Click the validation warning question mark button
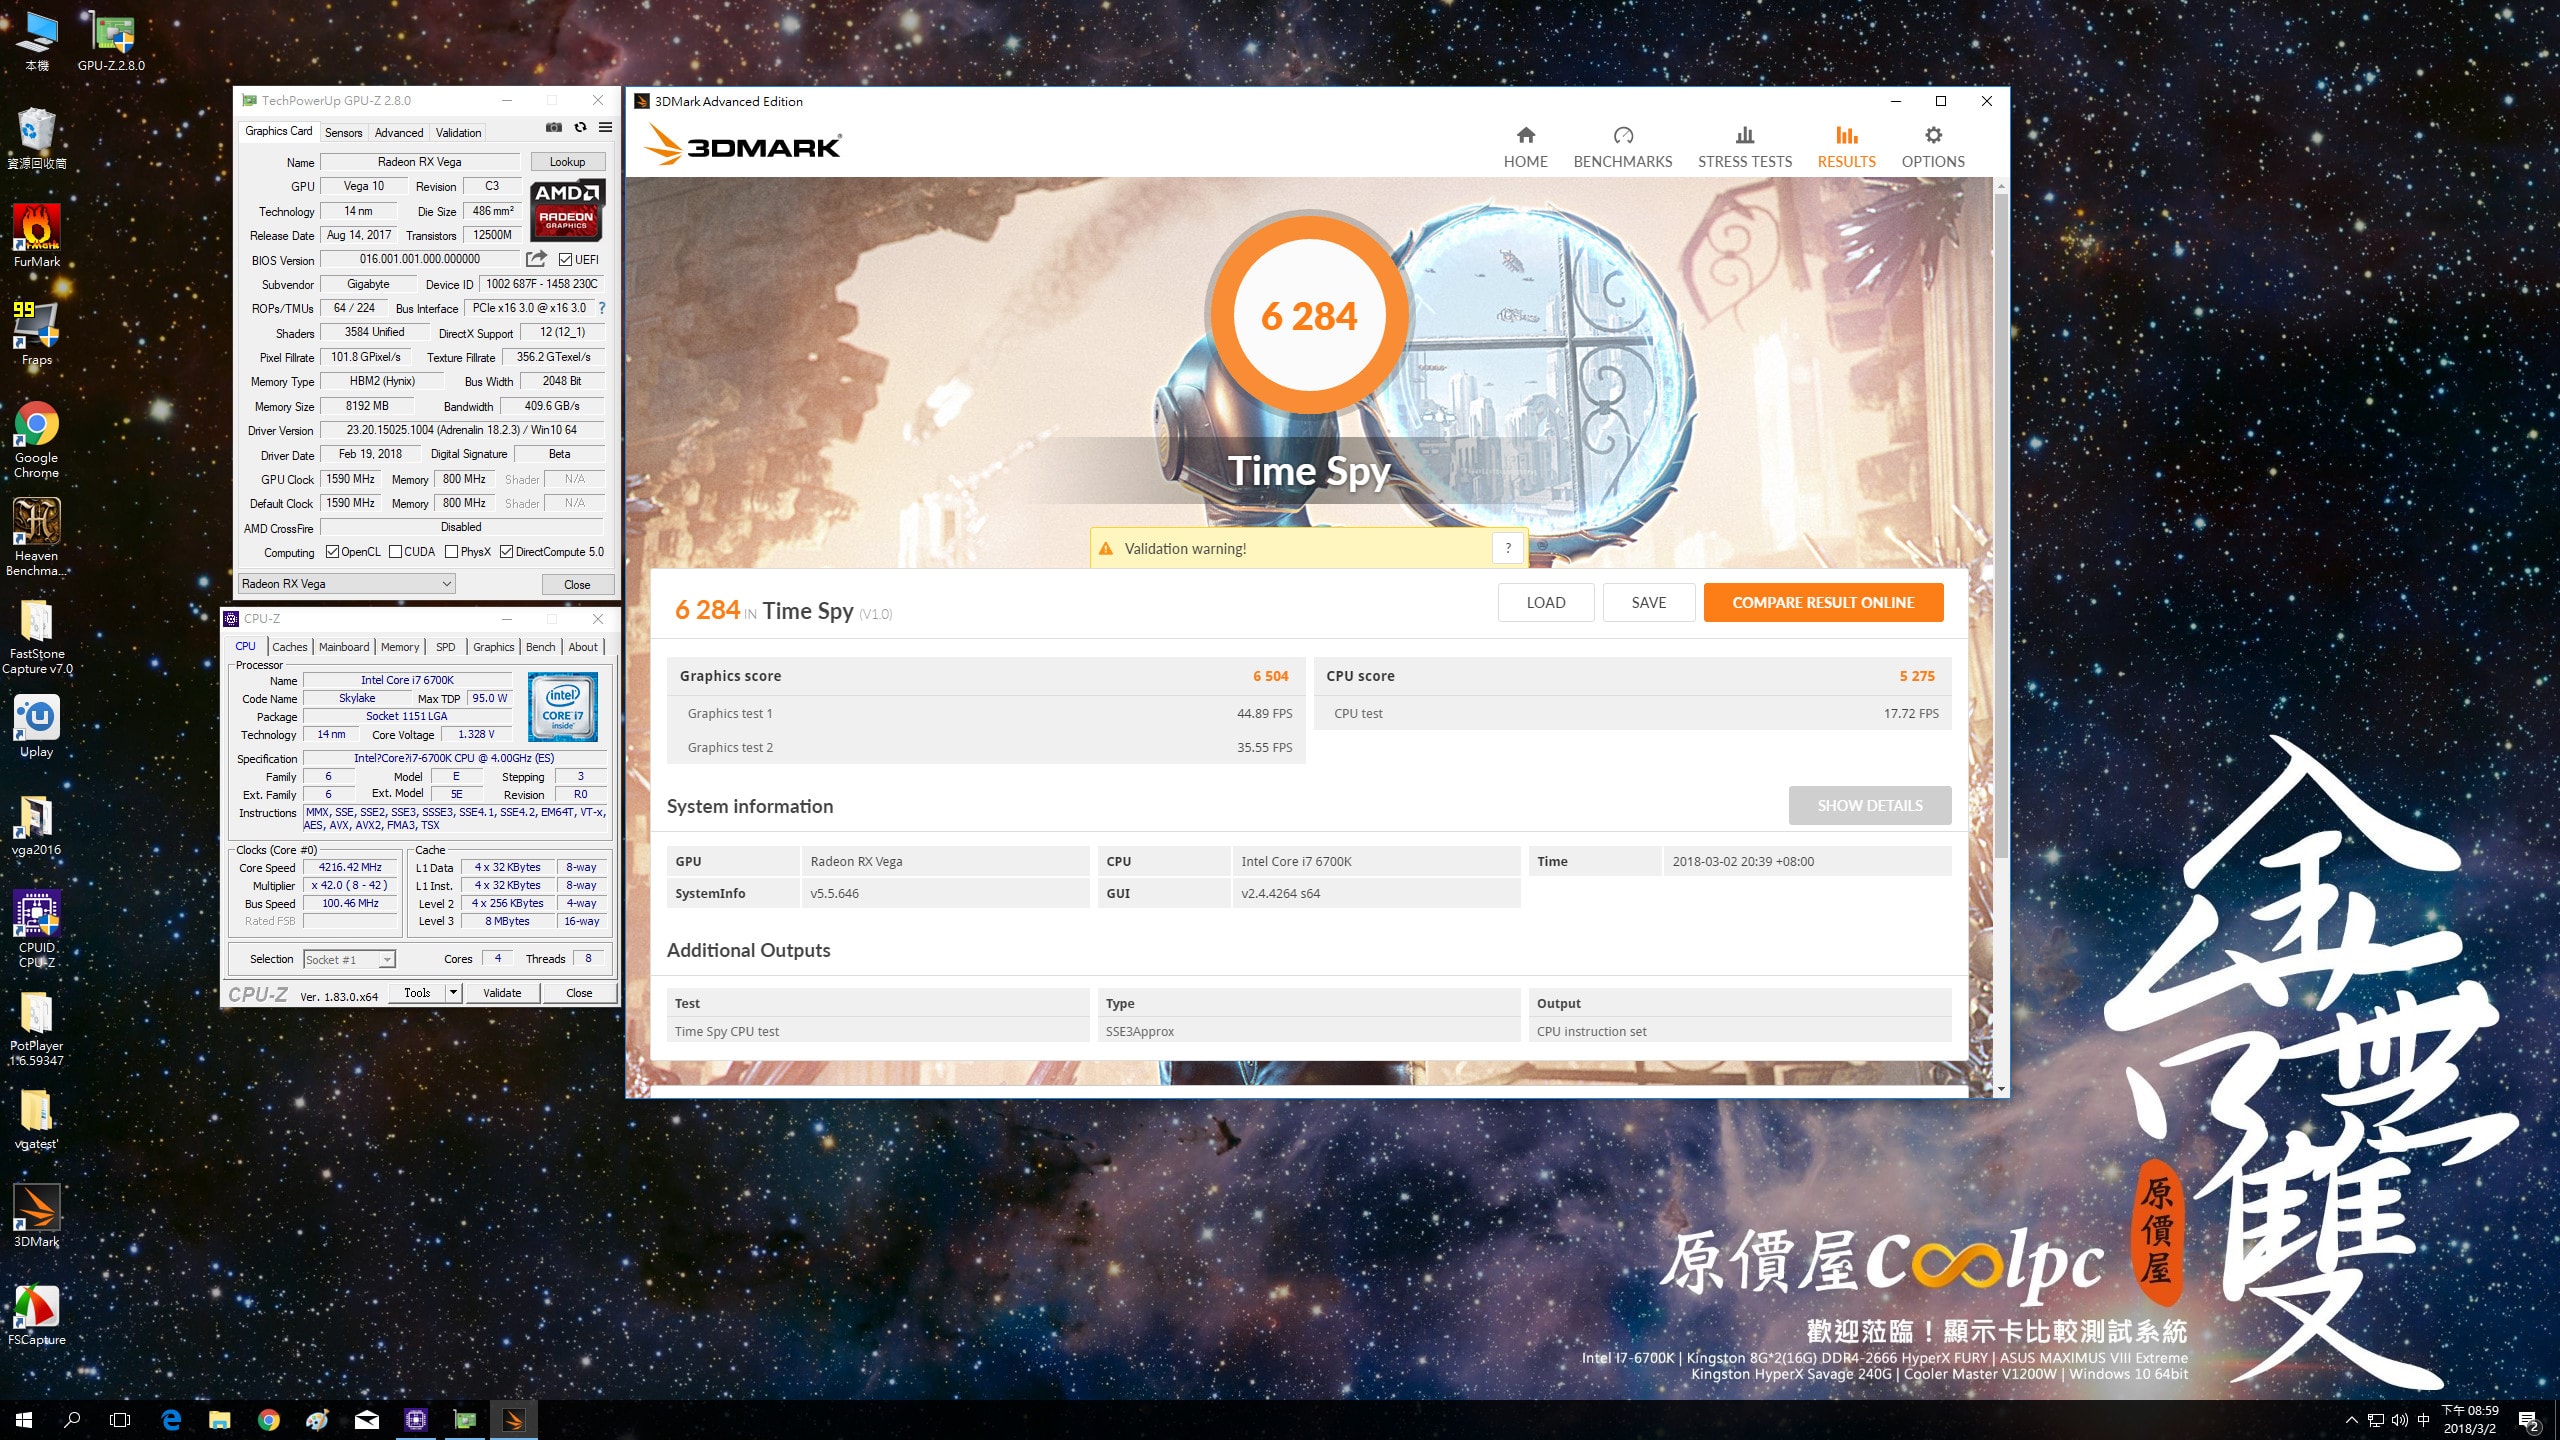Image resolution: width=2560 pixels, height=1440 pixels. 1508,548
